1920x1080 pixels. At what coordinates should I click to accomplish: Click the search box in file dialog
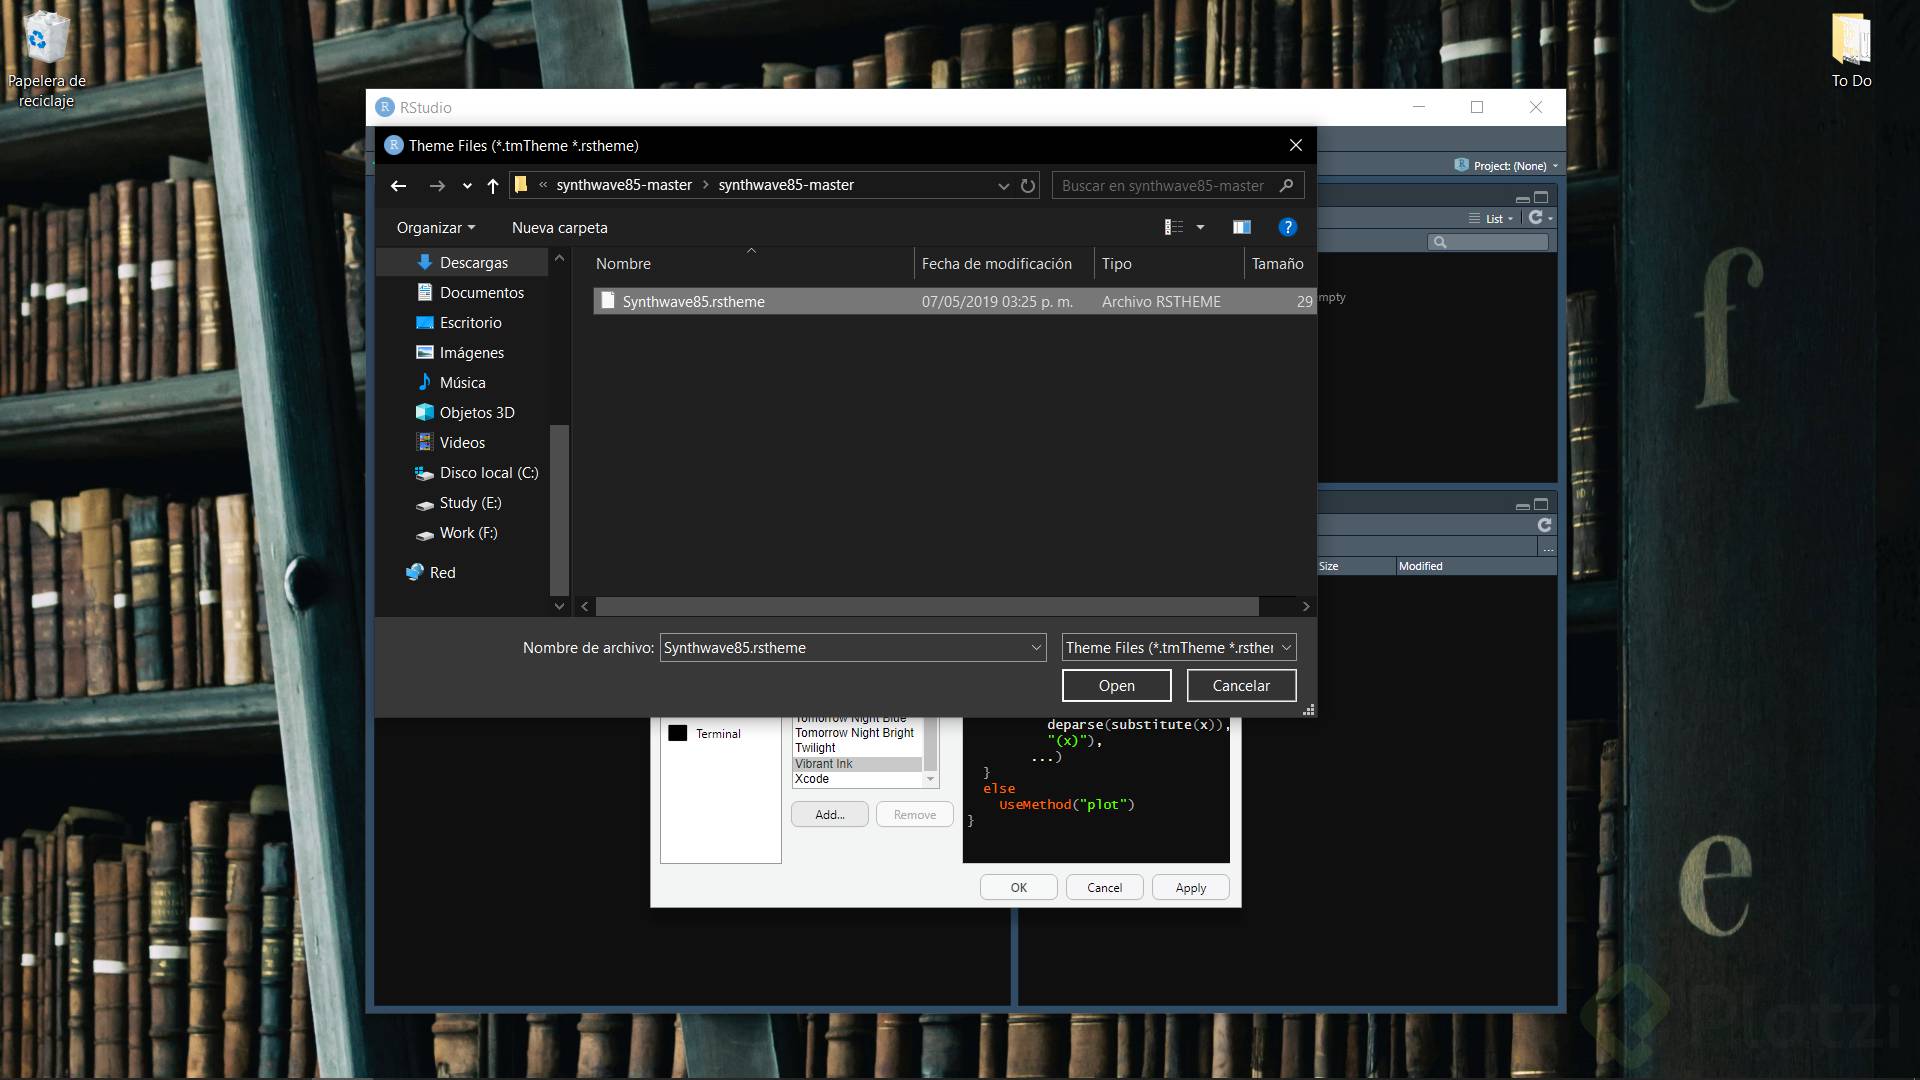[x=1177, y=185]
